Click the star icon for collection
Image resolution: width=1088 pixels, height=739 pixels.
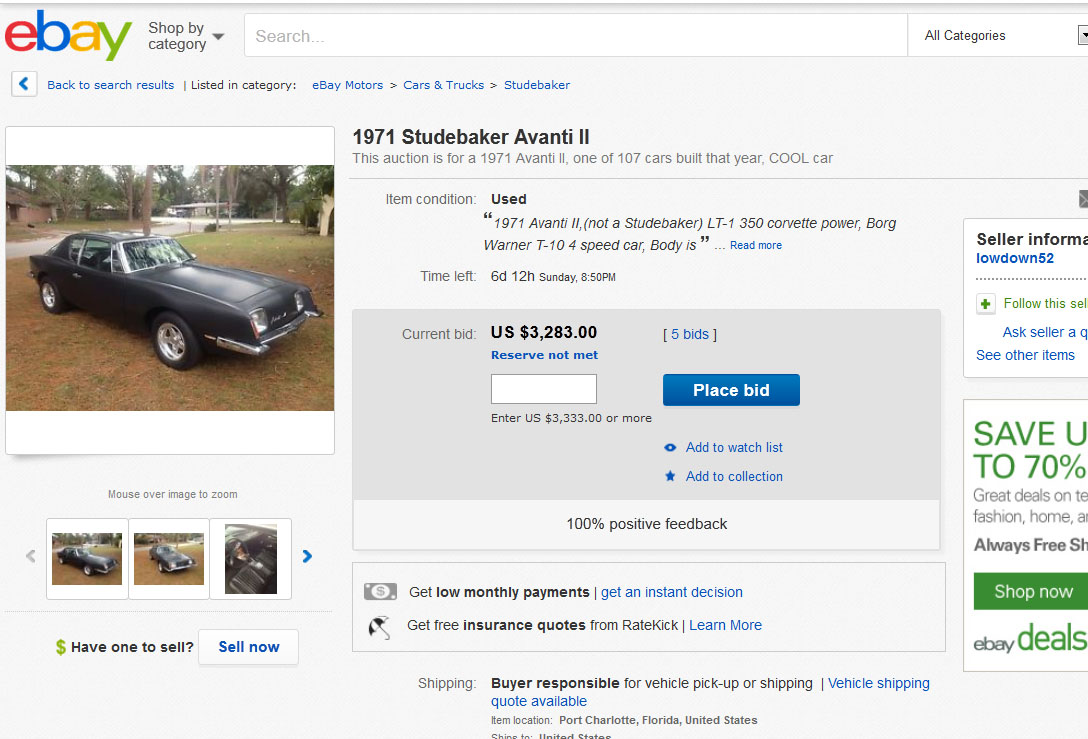coord(670,477)
